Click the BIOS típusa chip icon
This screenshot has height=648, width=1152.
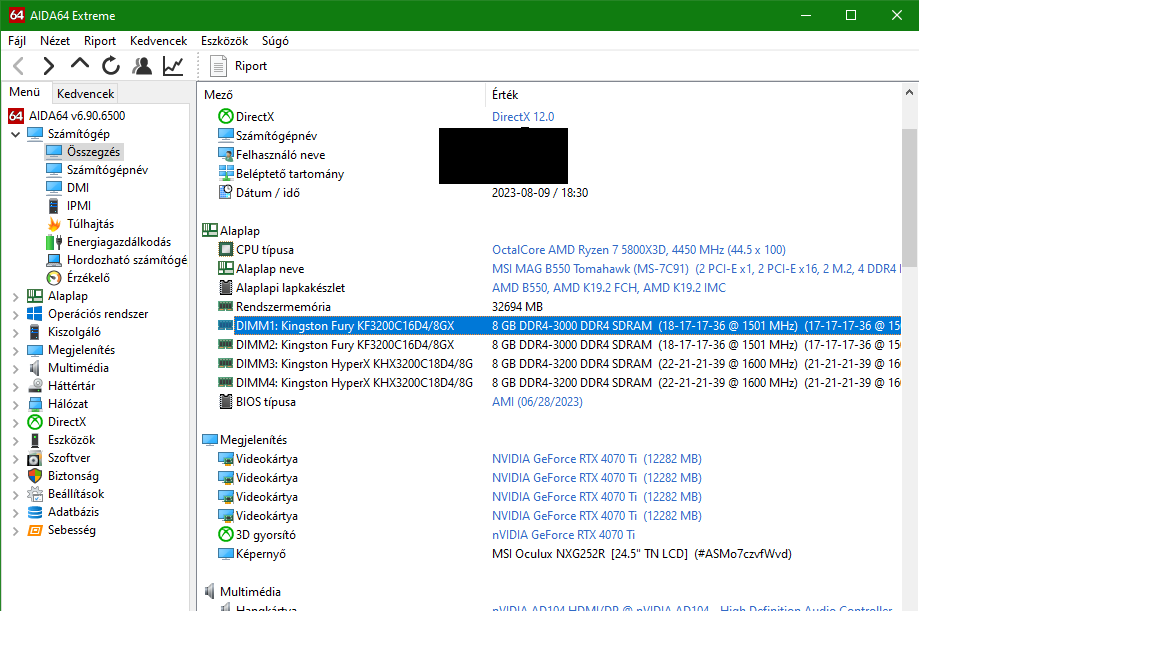coord(226,402)
